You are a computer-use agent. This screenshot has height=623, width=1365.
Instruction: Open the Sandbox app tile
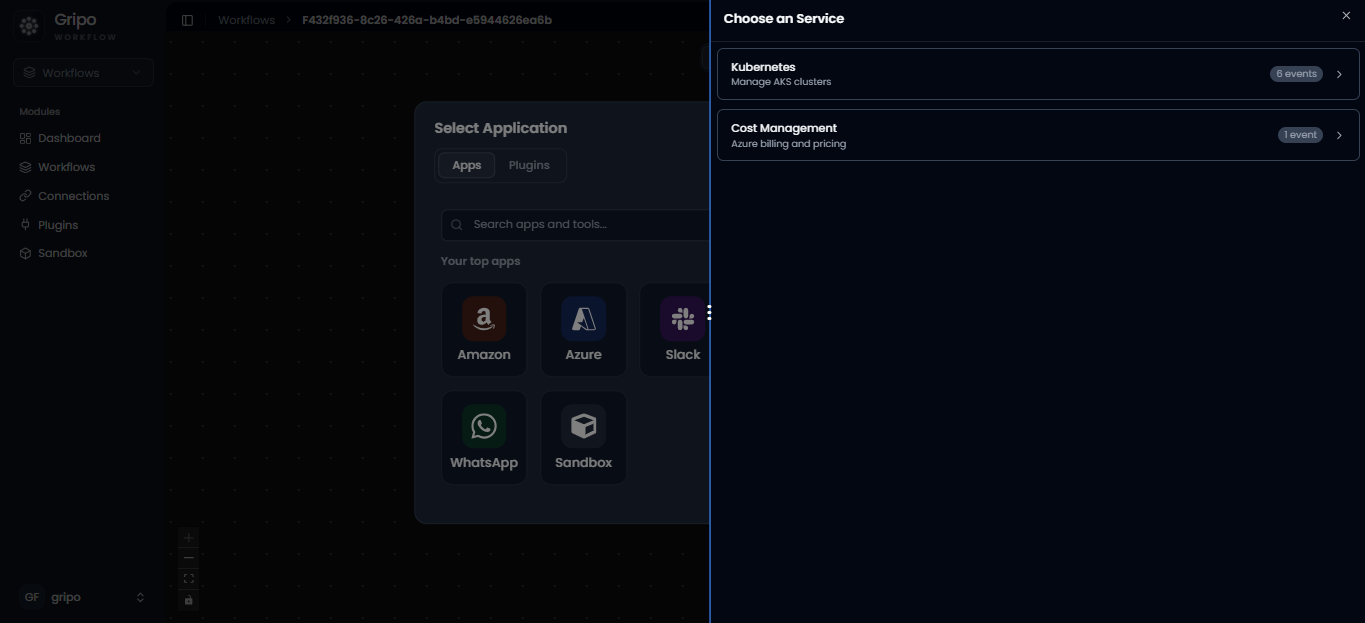coord(583,438)
